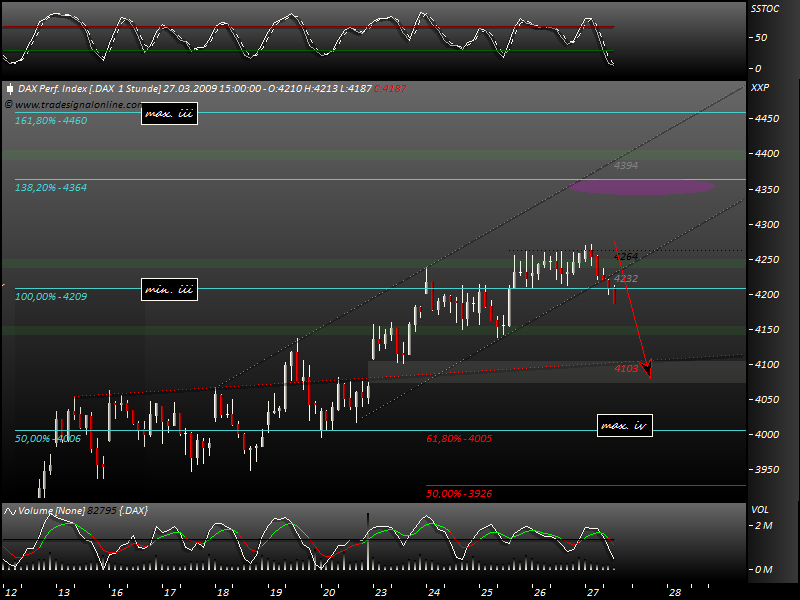
Task: Click the '50' stochastic axis tick
Action: click(761, 38)
